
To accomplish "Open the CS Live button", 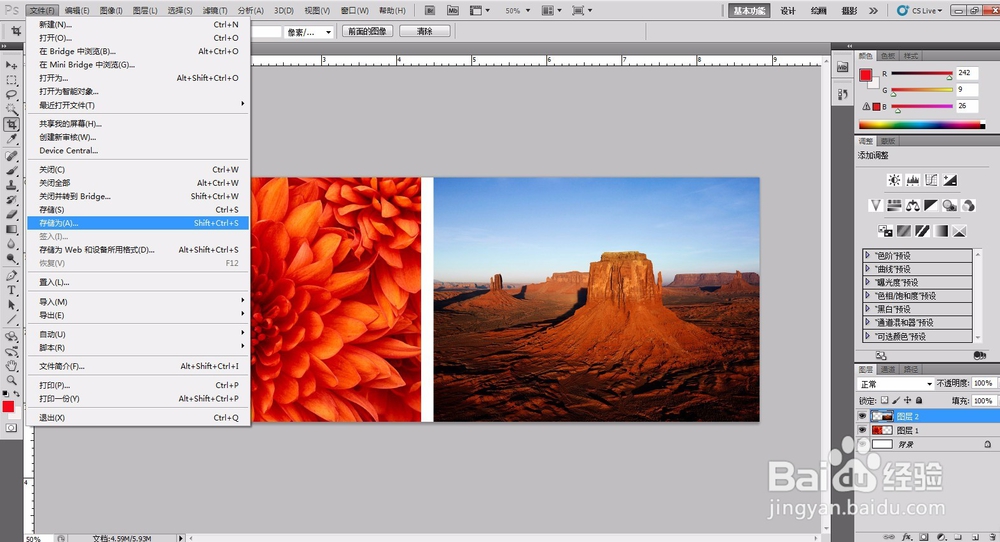I will click(919, 10).
